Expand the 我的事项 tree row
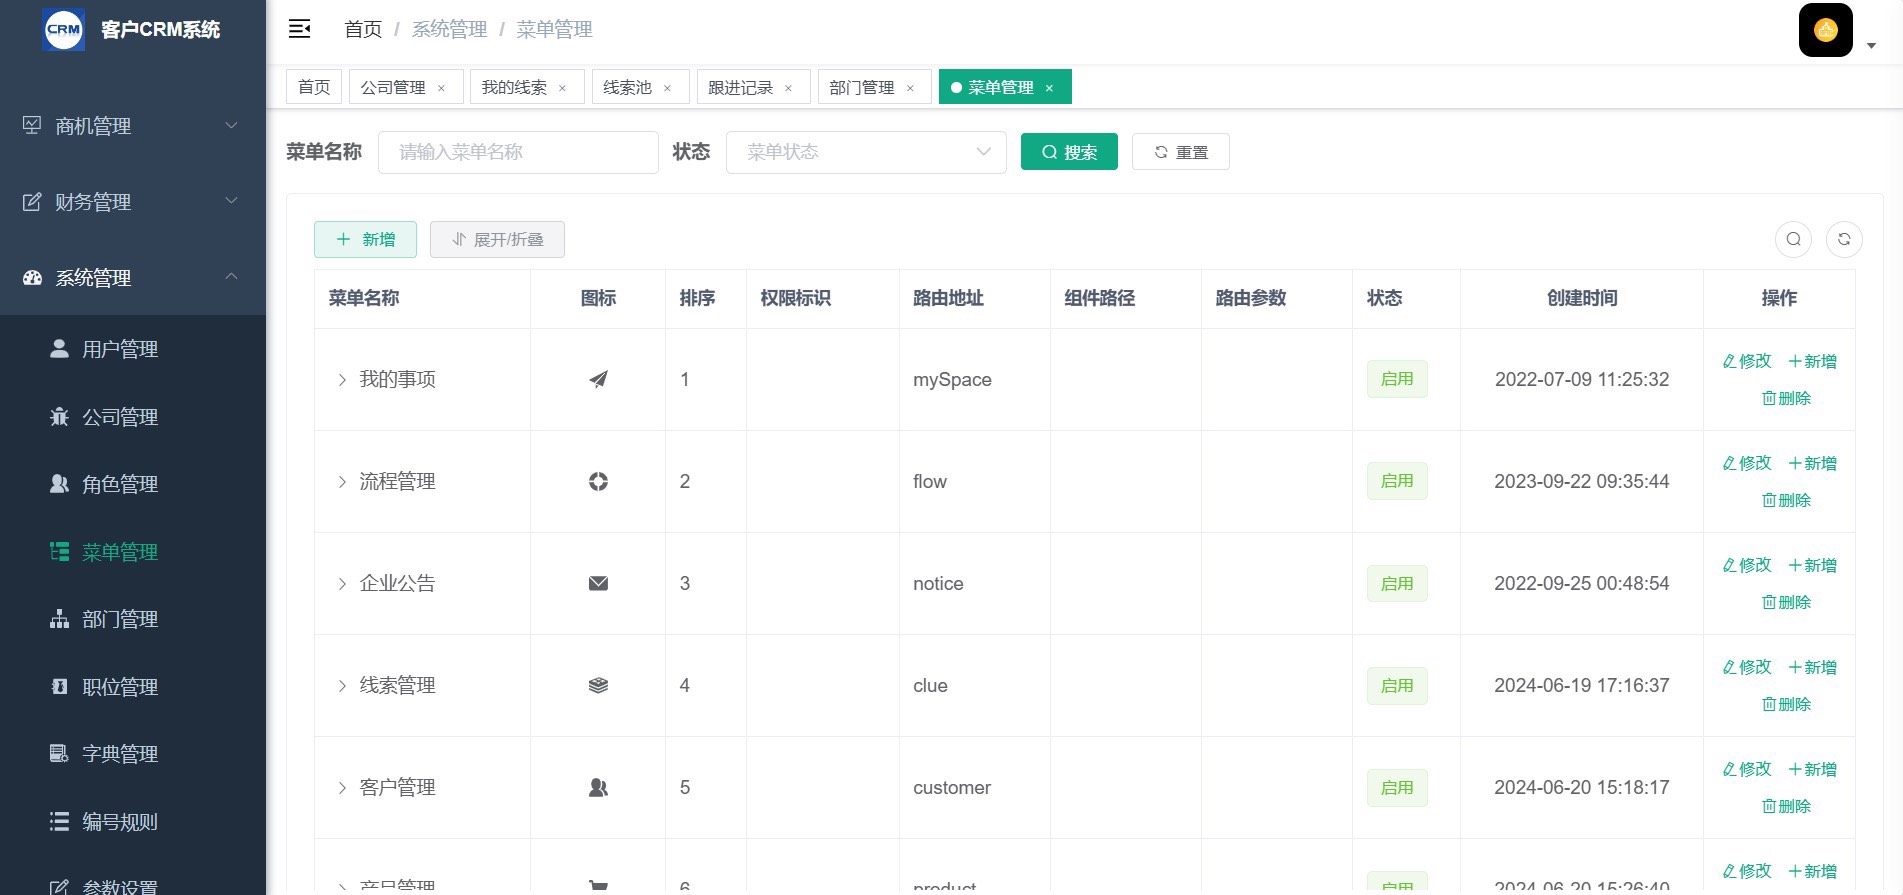The height and width of the screenshot is (895, 1903). click(x=342, y=380)
